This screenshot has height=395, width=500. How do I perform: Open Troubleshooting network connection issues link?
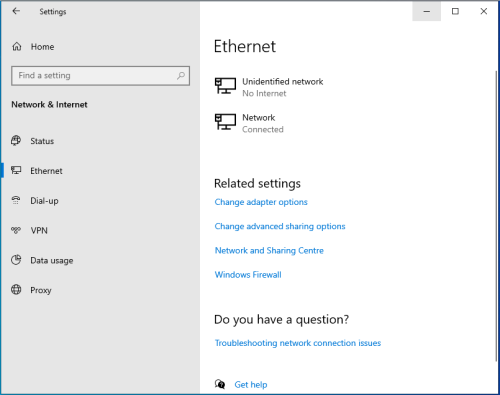click(x=298, y=343)
